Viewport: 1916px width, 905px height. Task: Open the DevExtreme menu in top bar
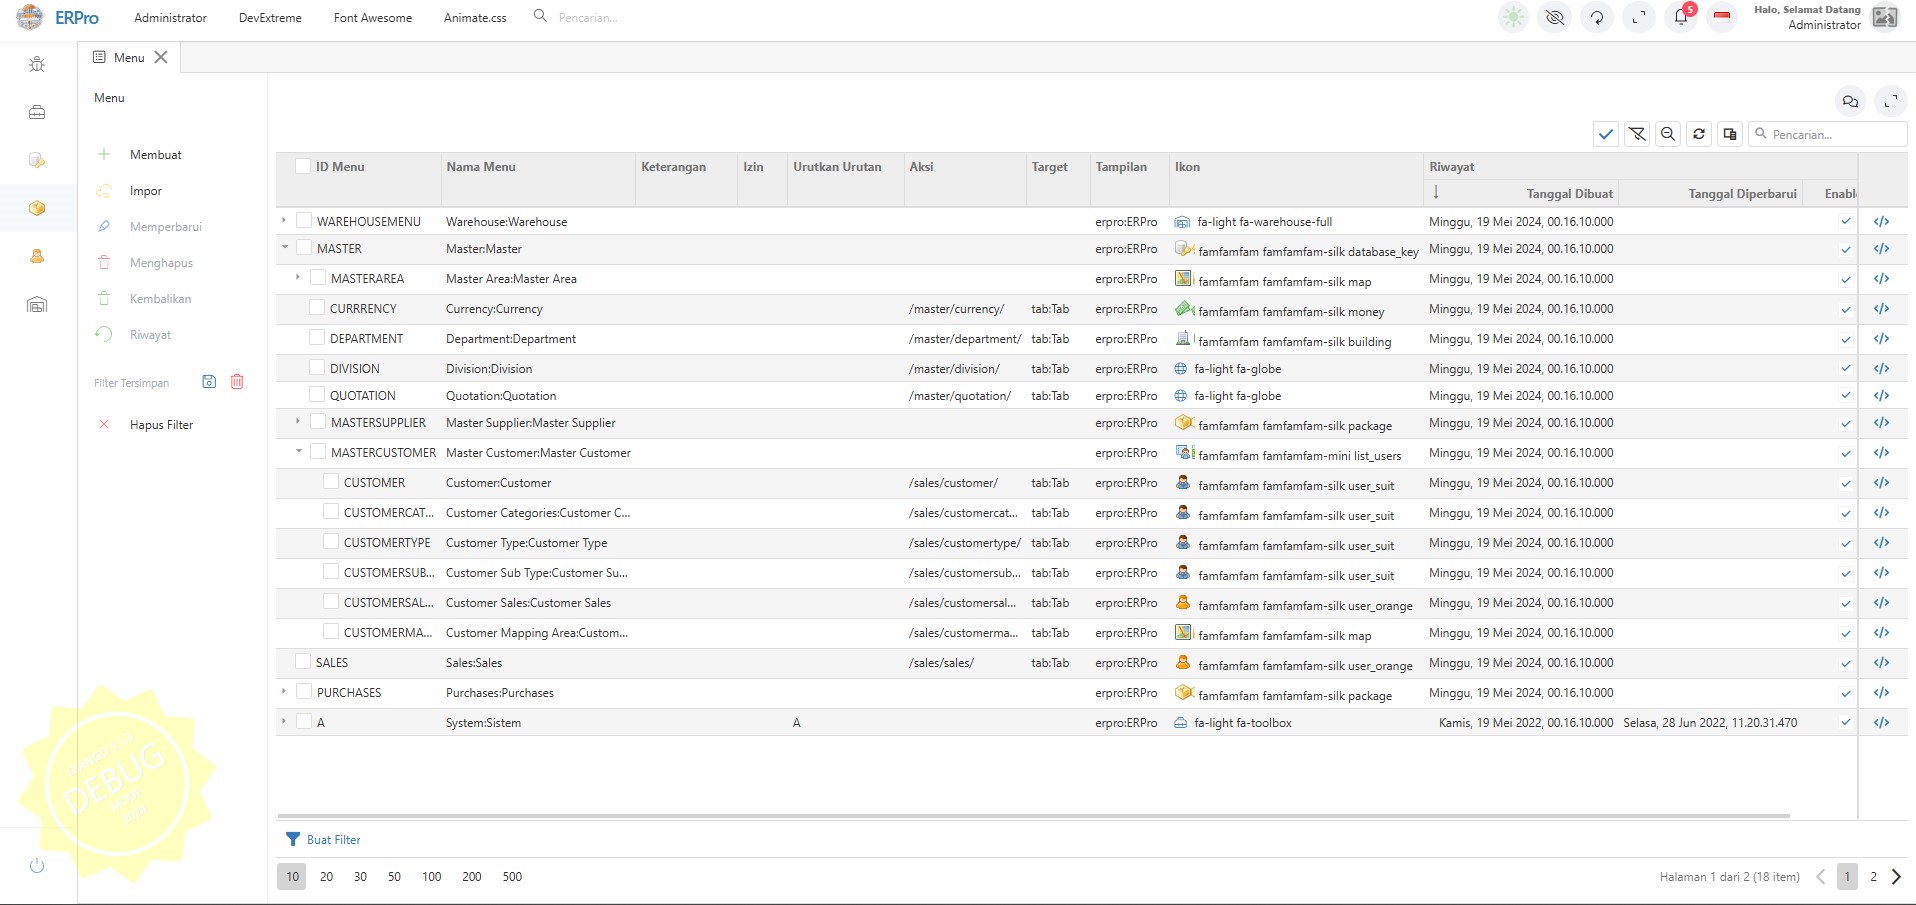click(270, 18)
